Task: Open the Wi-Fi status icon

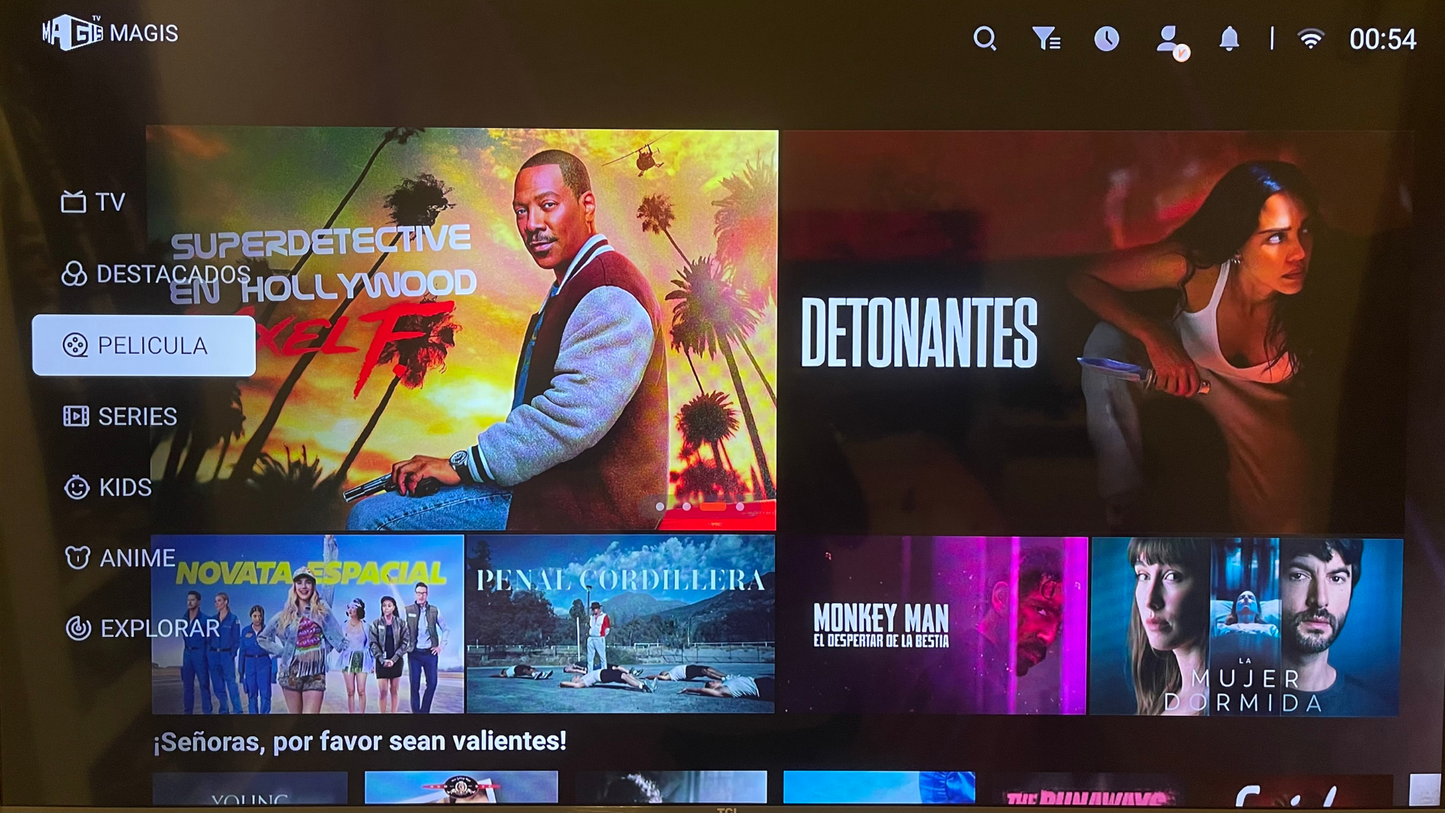Action: [x=1310, y=39]
